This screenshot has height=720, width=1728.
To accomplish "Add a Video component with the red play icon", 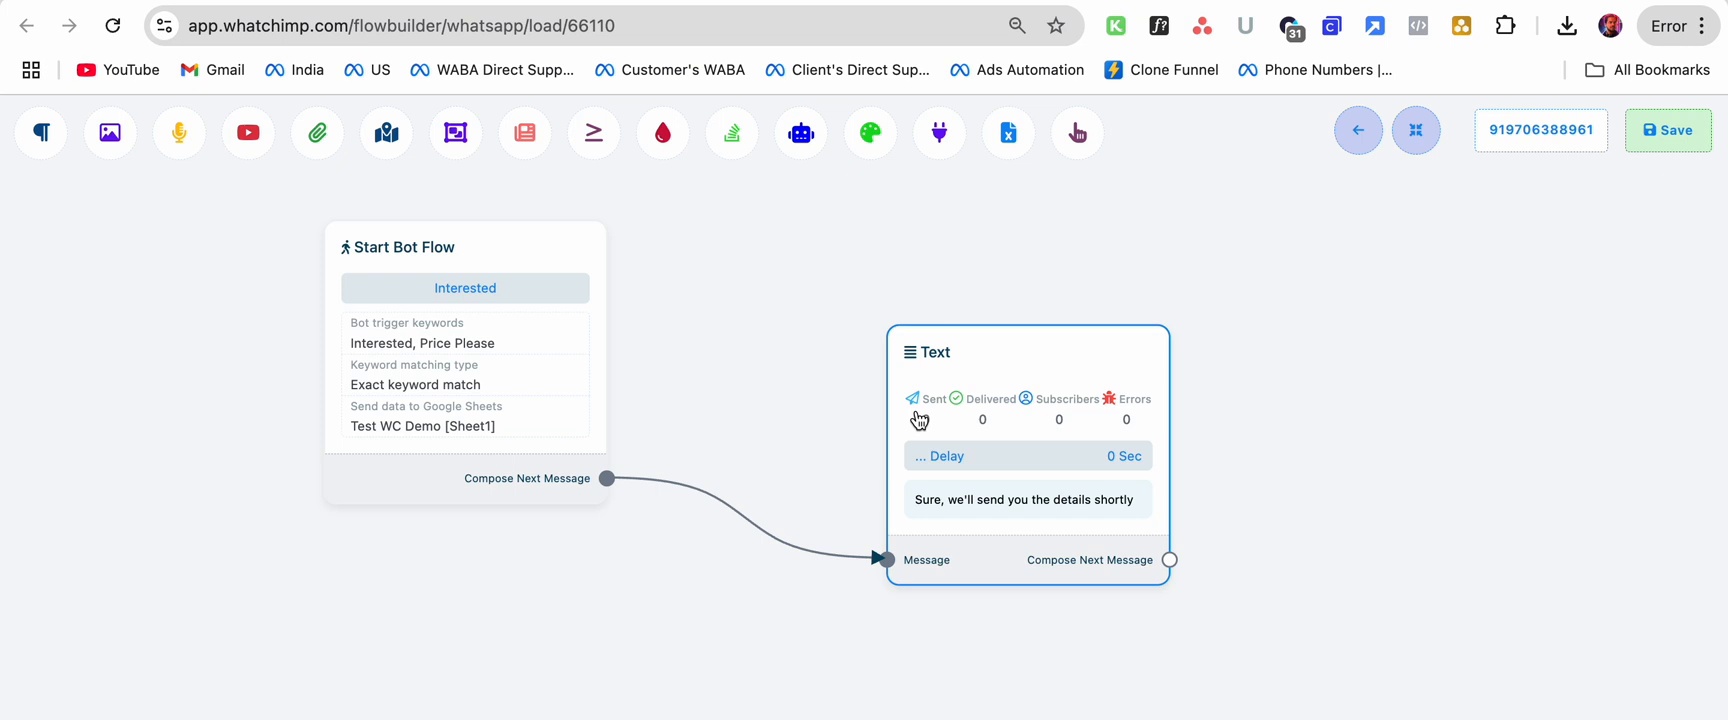I will click(x=249, y=133).
